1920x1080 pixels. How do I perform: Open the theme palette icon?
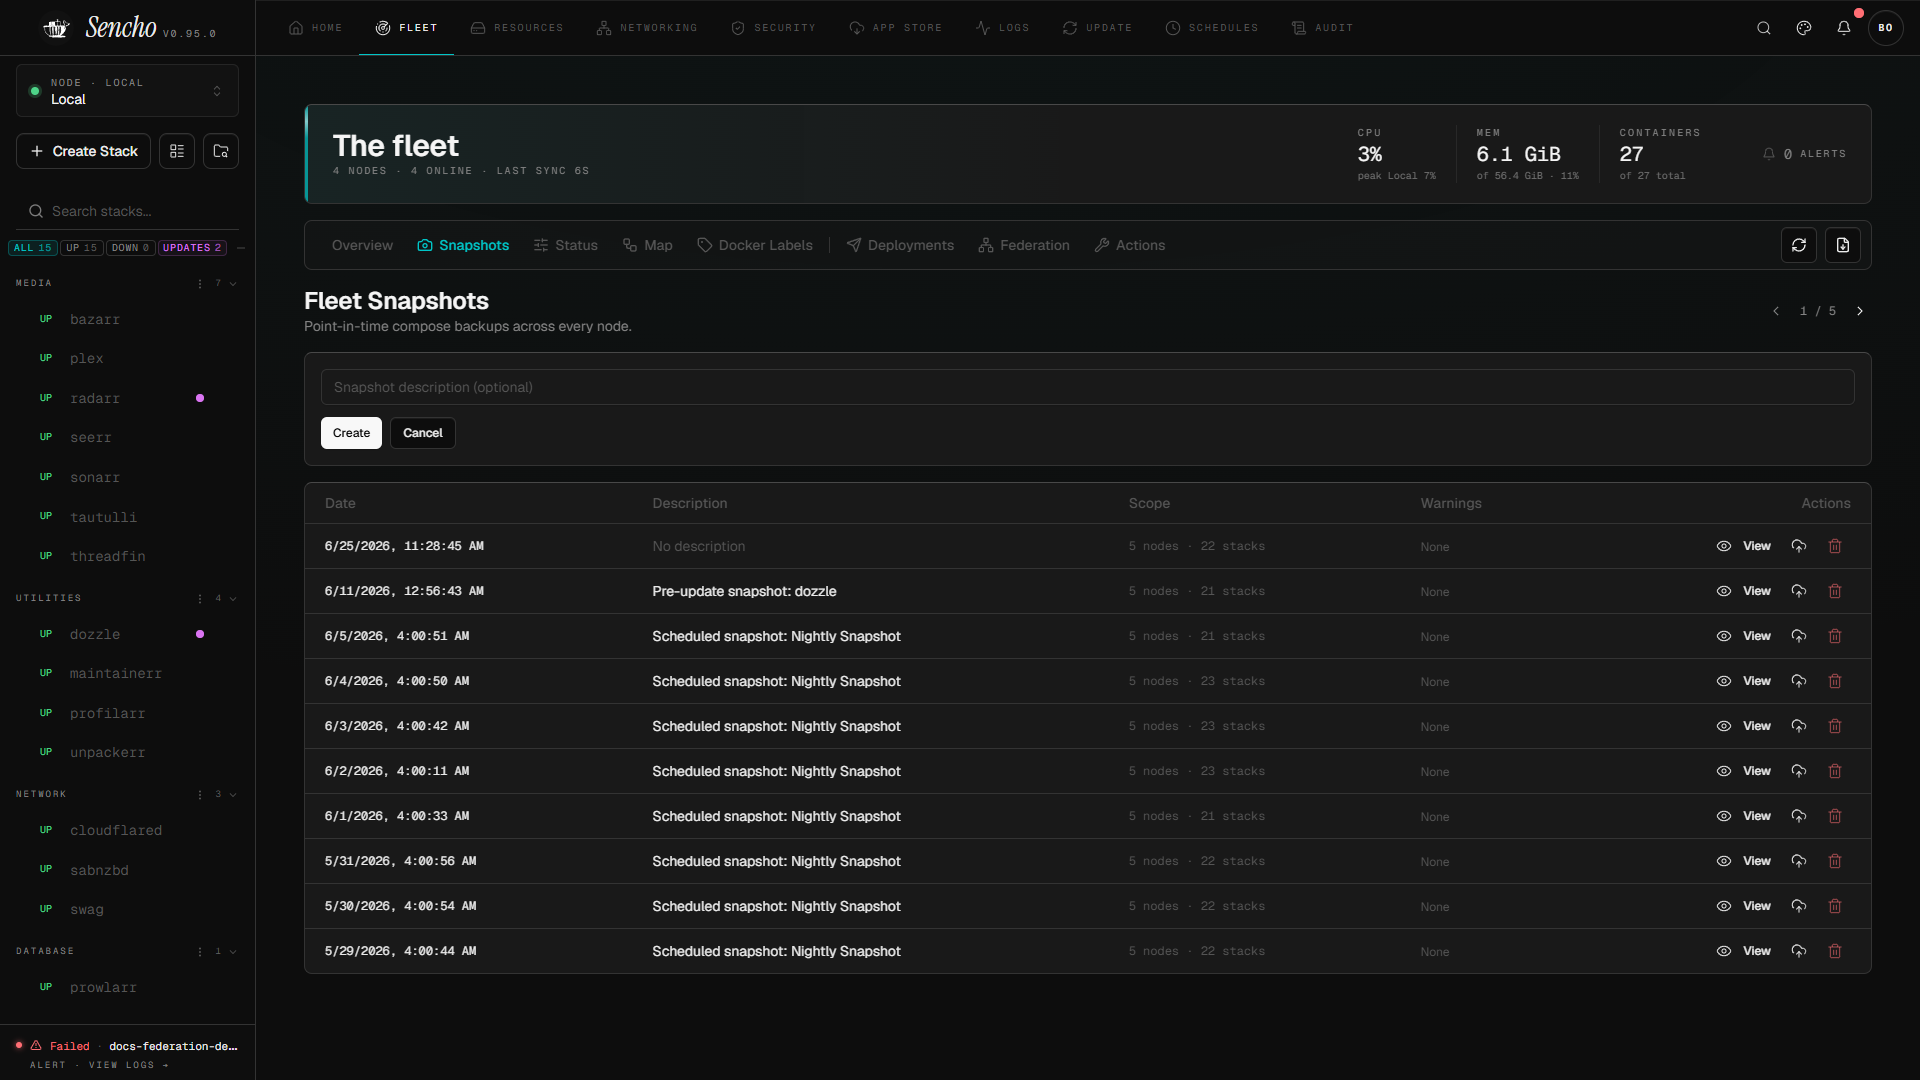[1804, 28]
